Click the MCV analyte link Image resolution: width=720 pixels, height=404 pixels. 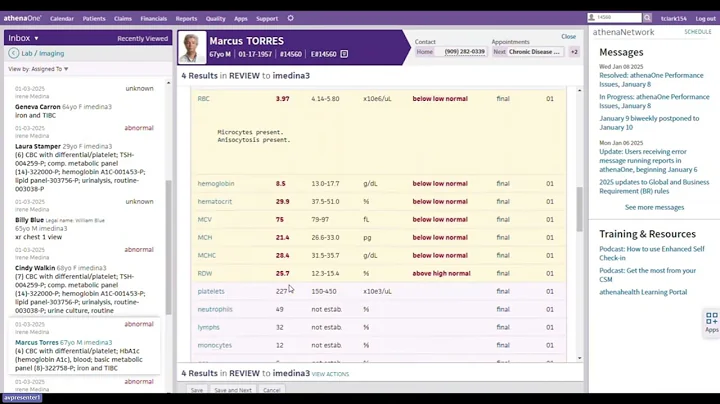(x=204, y=219)
